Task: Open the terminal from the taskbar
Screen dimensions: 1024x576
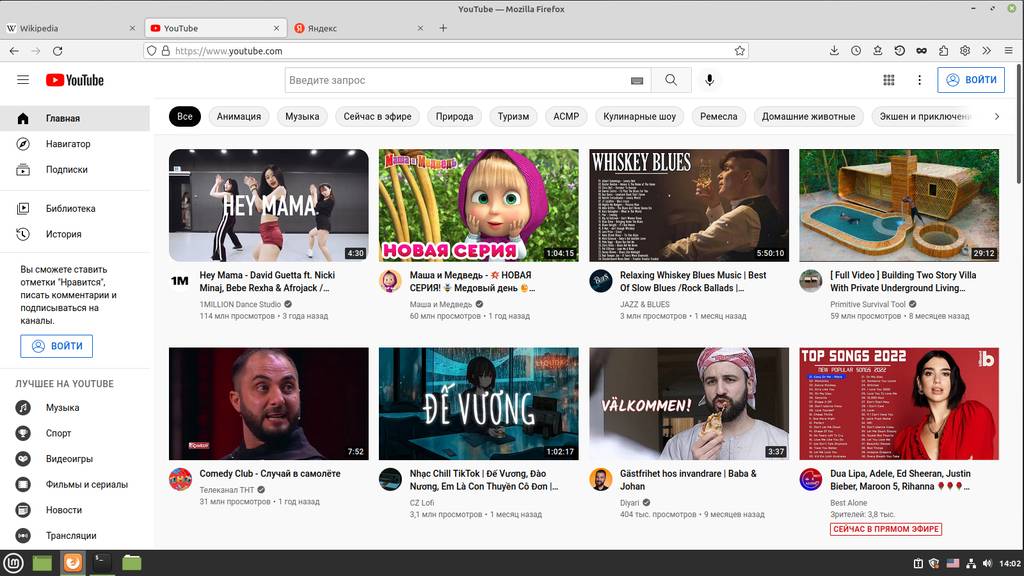Action: point(101,563)
